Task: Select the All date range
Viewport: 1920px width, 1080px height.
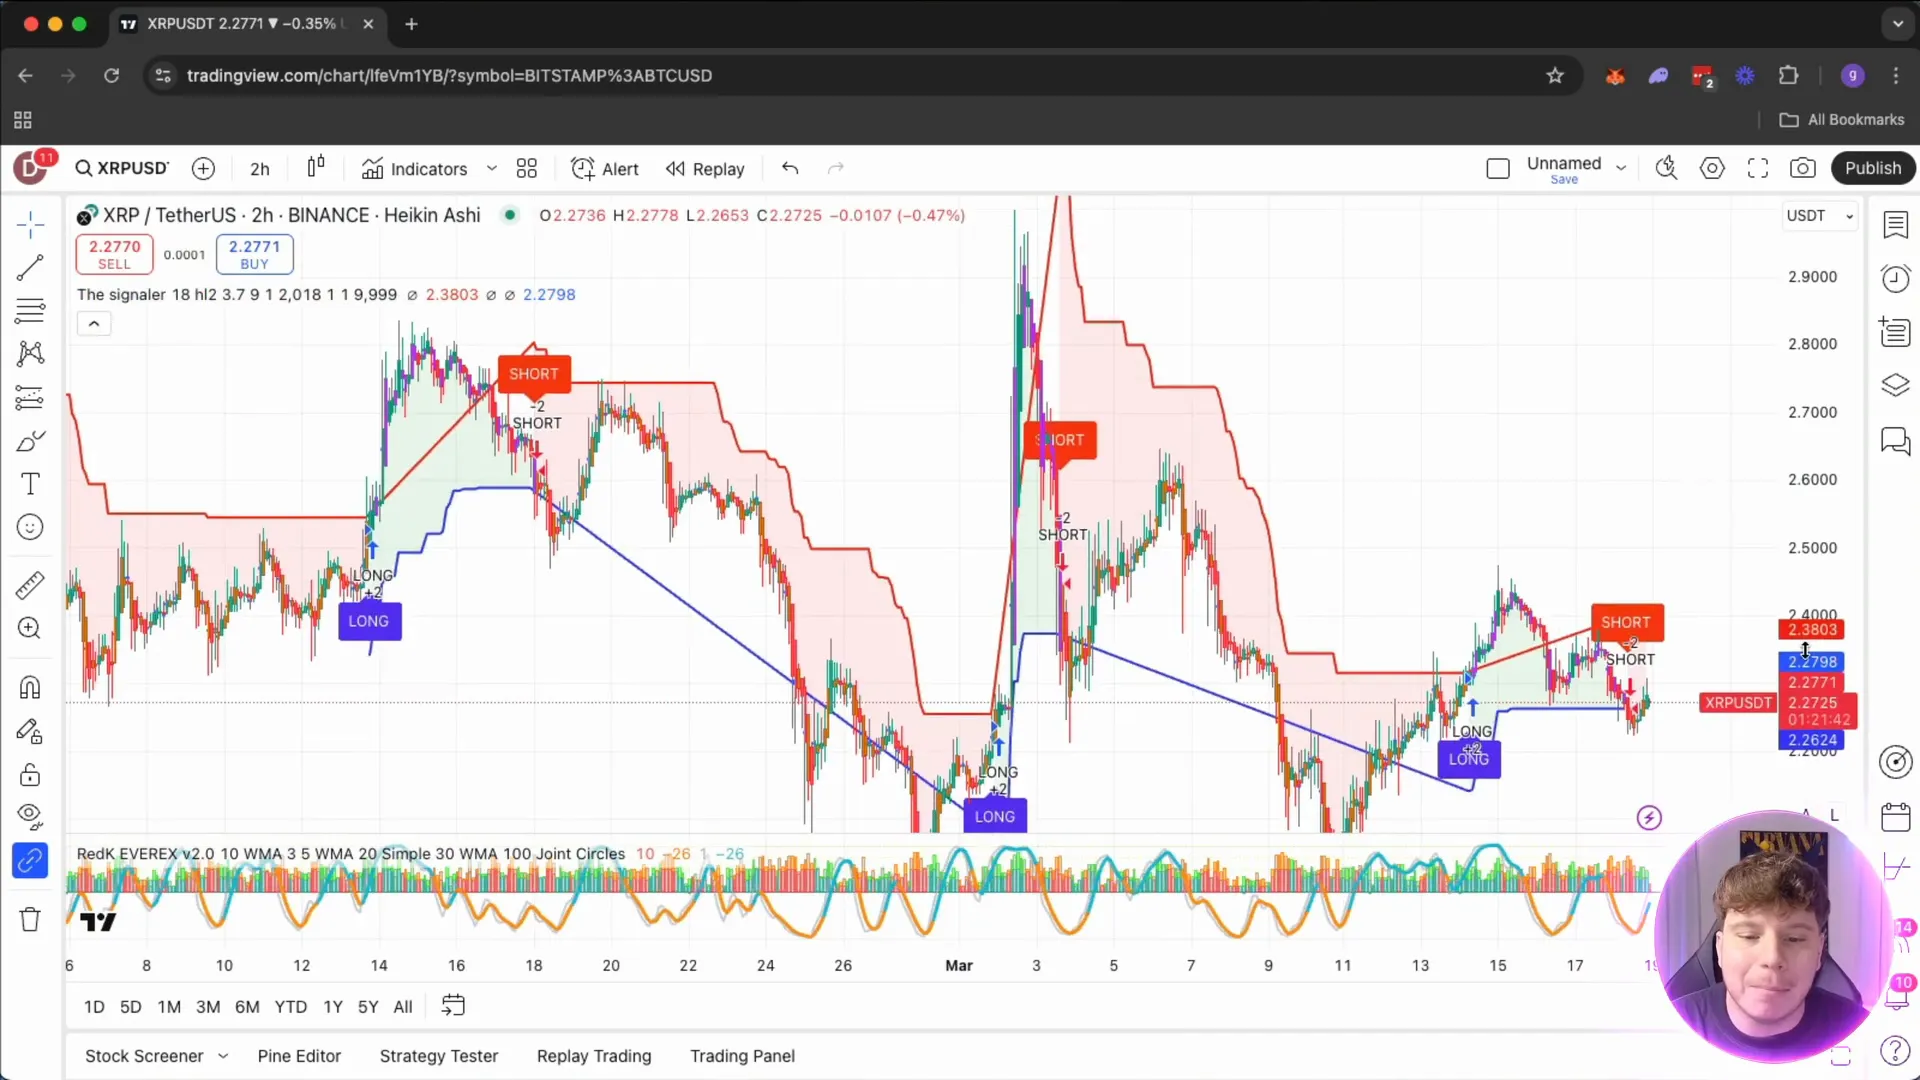Action: point(403,1007)
